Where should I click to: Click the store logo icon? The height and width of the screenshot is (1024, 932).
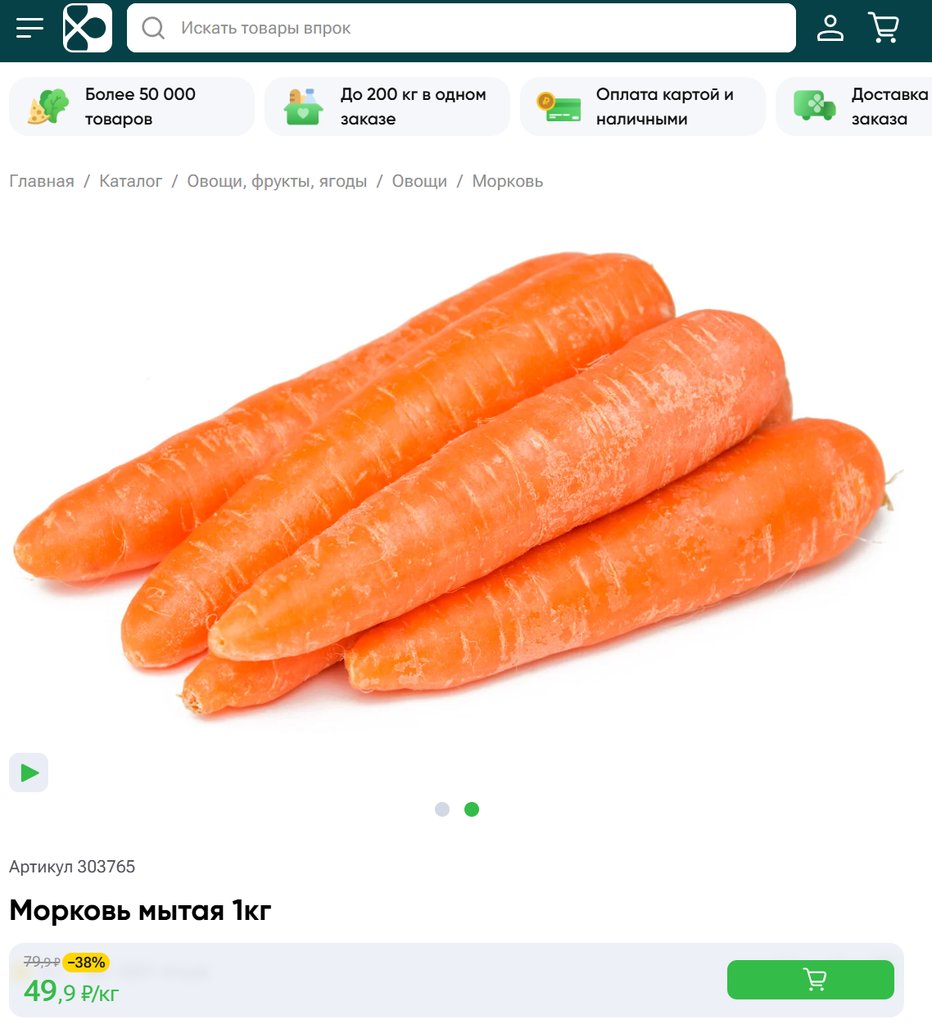click(x=88, y=28)
